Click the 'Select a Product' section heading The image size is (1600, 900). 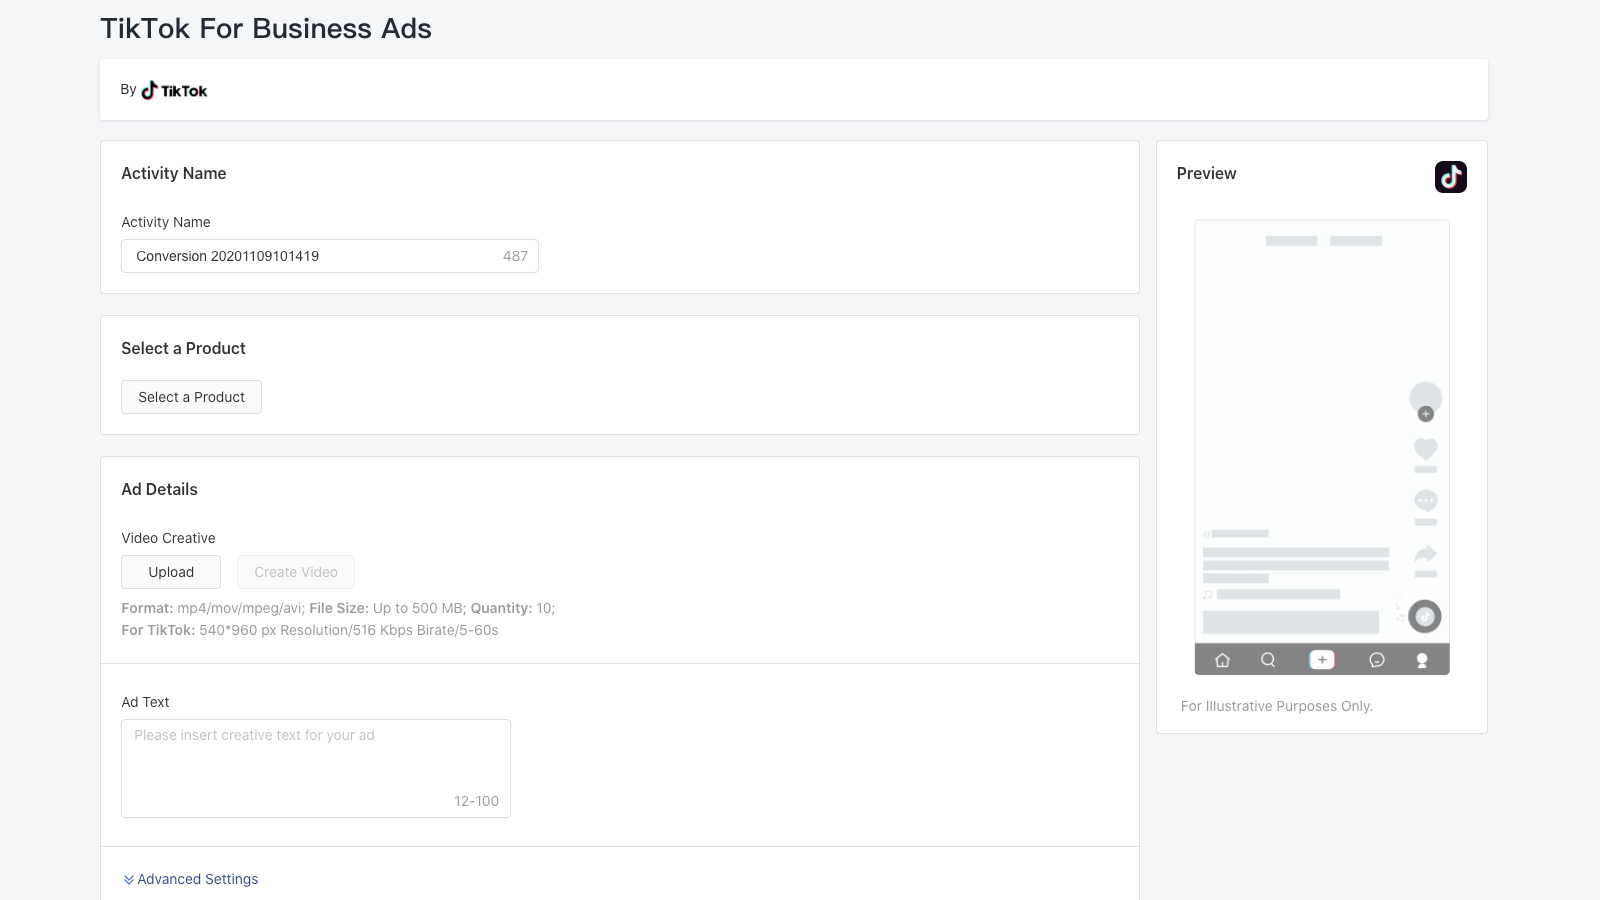tap(183, 348)
